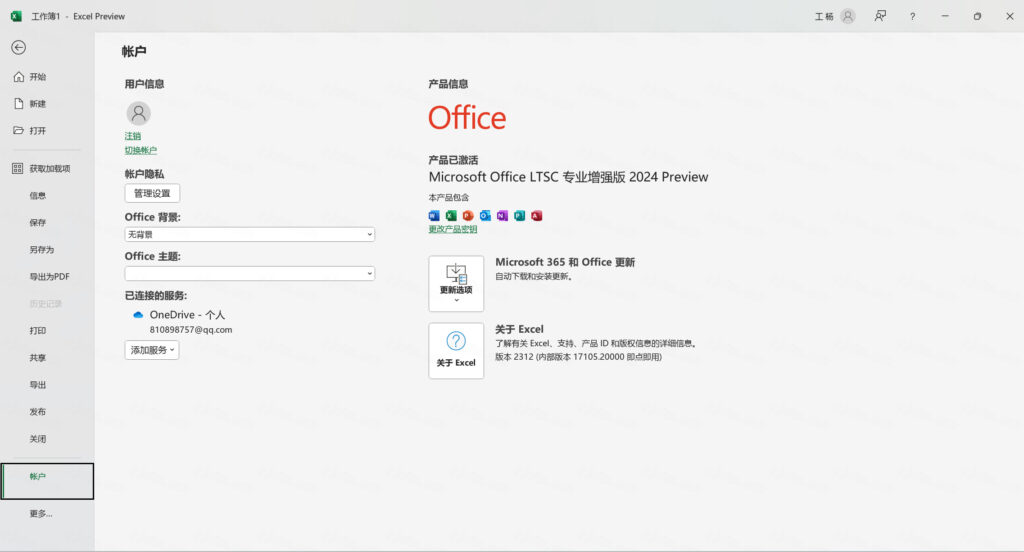Screen dimensions: 1024x552
Task: Open the 添加服务 dropdown button
Action: coord(152,350)
